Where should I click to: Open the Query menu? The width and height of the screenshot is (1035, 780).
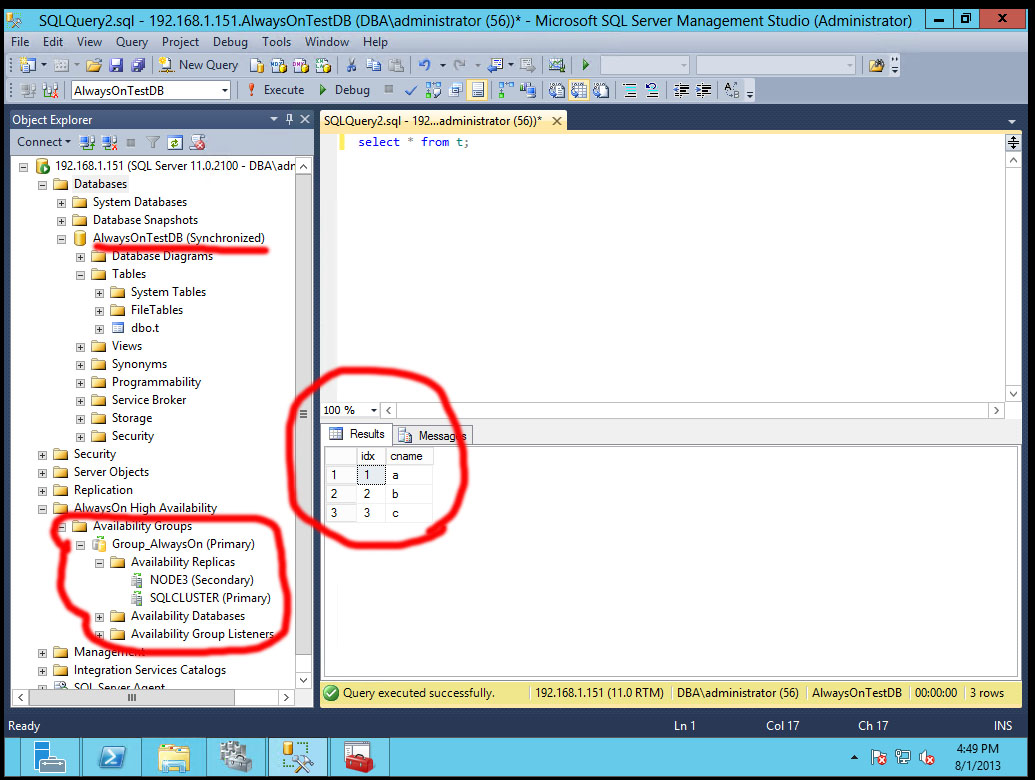(132, 42)
